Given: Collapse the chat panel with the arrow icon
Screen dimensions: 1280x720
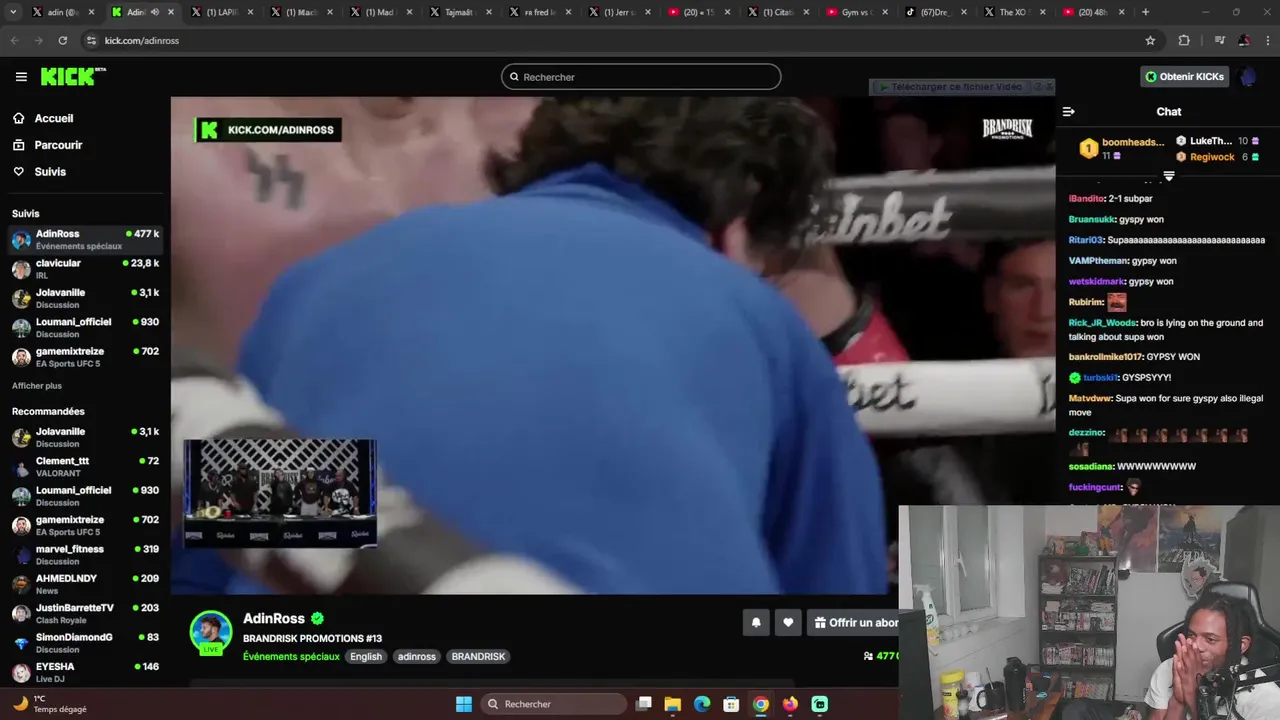Looking at the screenshot, I should coord(1068,112).
